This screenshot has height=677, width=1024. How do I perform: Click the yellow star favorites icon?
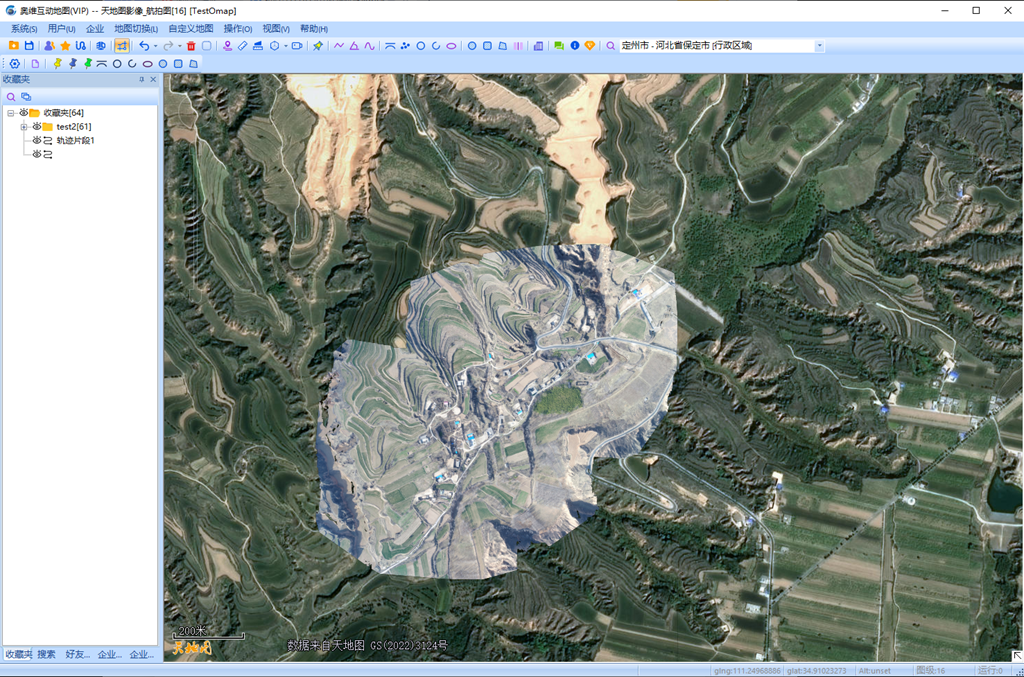65,46
